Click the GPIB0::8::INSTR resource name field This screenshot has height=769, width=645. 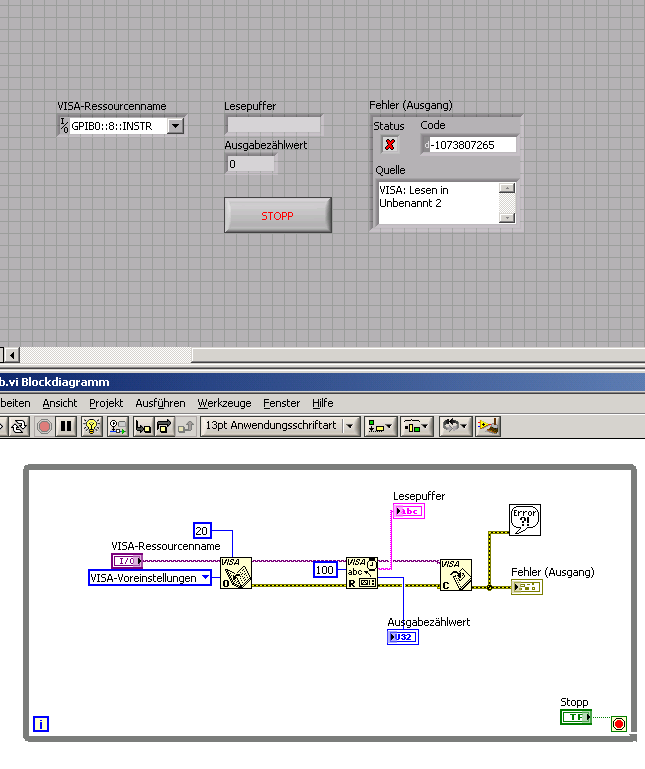[x=118, y=126]
